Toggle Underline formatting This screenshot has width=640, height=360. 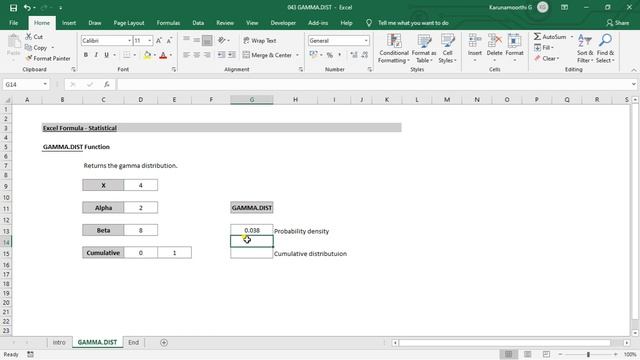tap(107, 55)
